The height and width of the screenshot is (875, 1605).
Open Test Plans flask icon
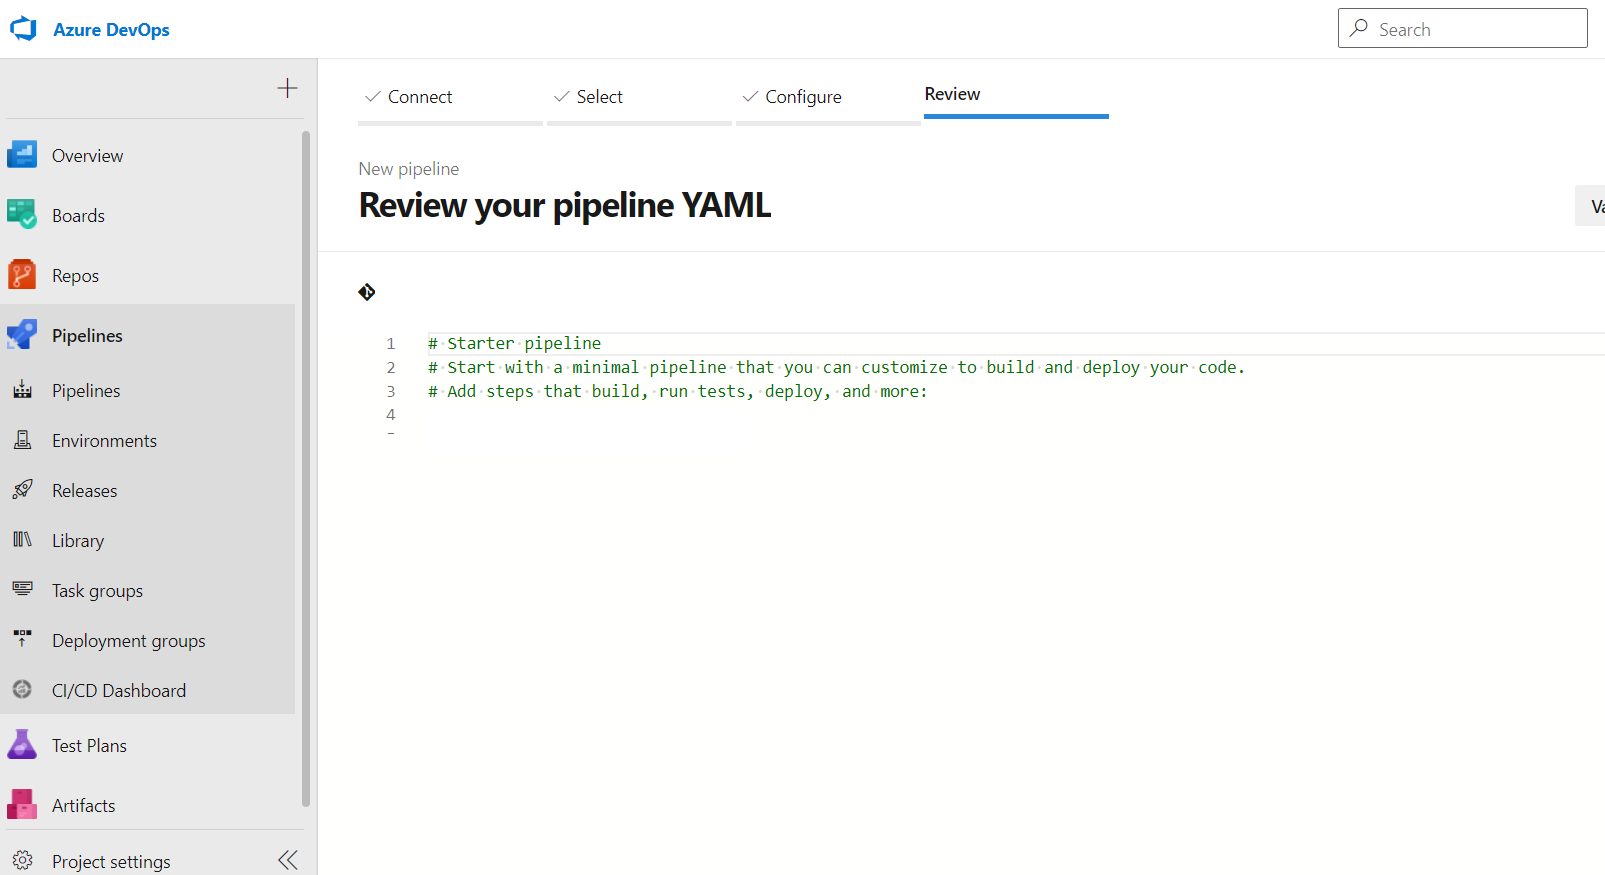pyautogui.click(x=22, y=745)
